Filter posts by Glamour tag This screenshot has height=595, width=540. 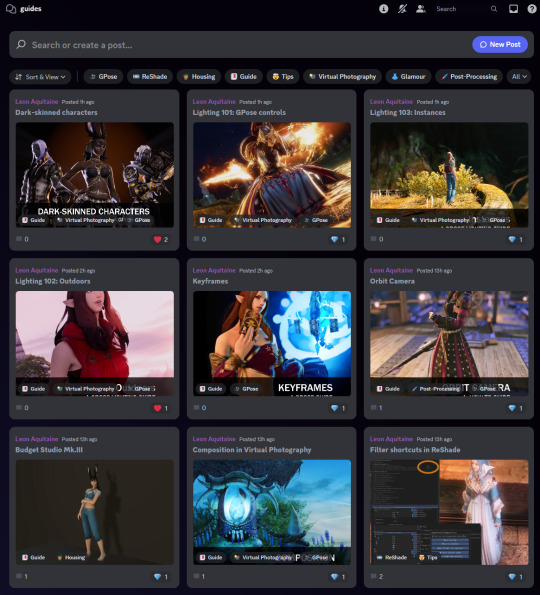click(x=408, y=77)
